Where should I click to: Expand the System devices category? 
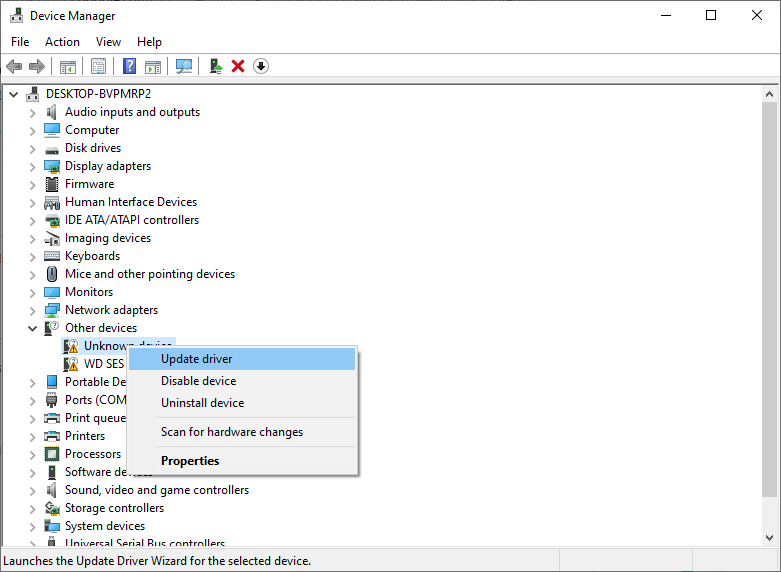pos(32,527)
